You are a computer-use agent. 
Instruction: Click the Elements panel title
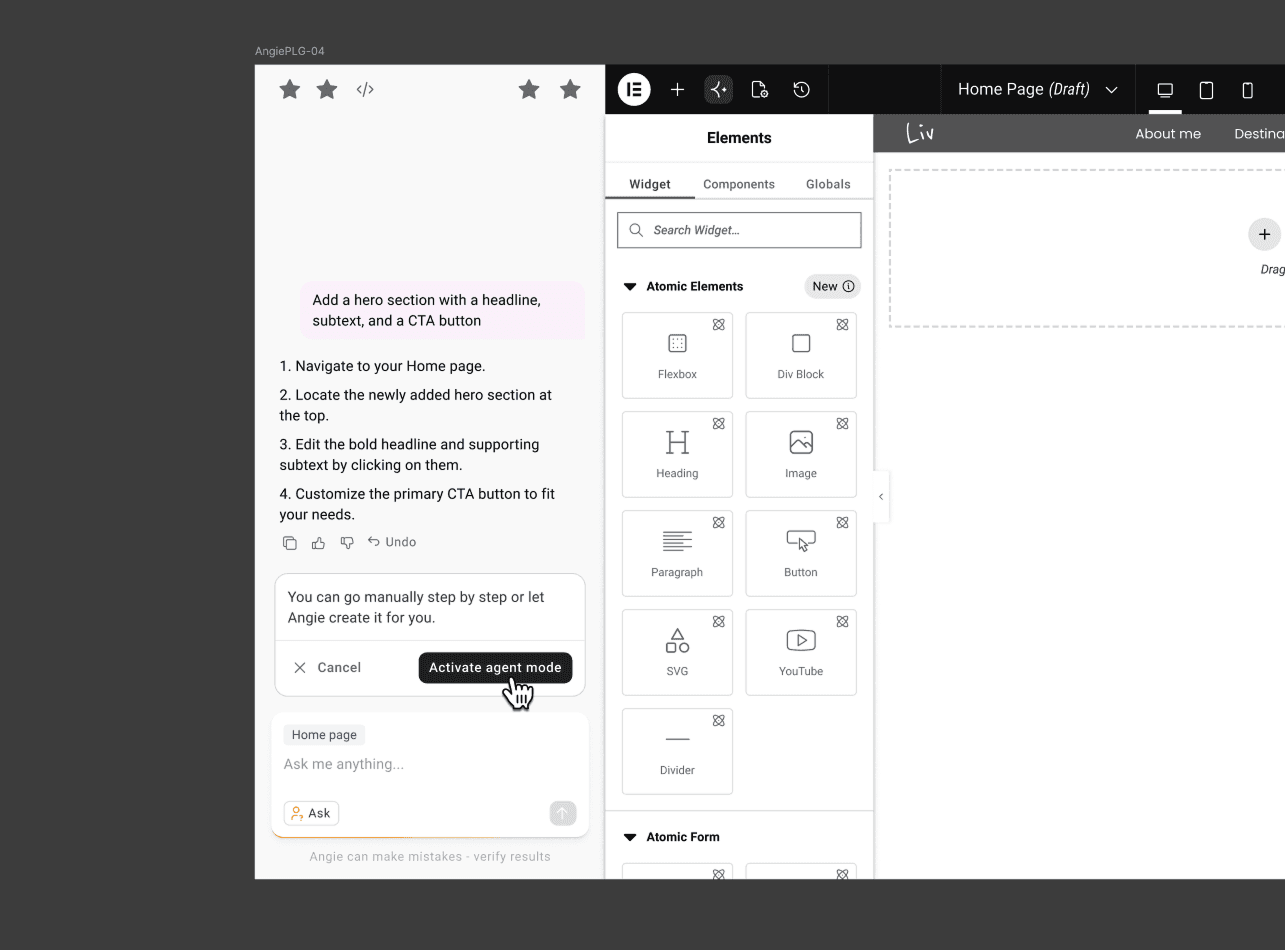click(739, 138)
